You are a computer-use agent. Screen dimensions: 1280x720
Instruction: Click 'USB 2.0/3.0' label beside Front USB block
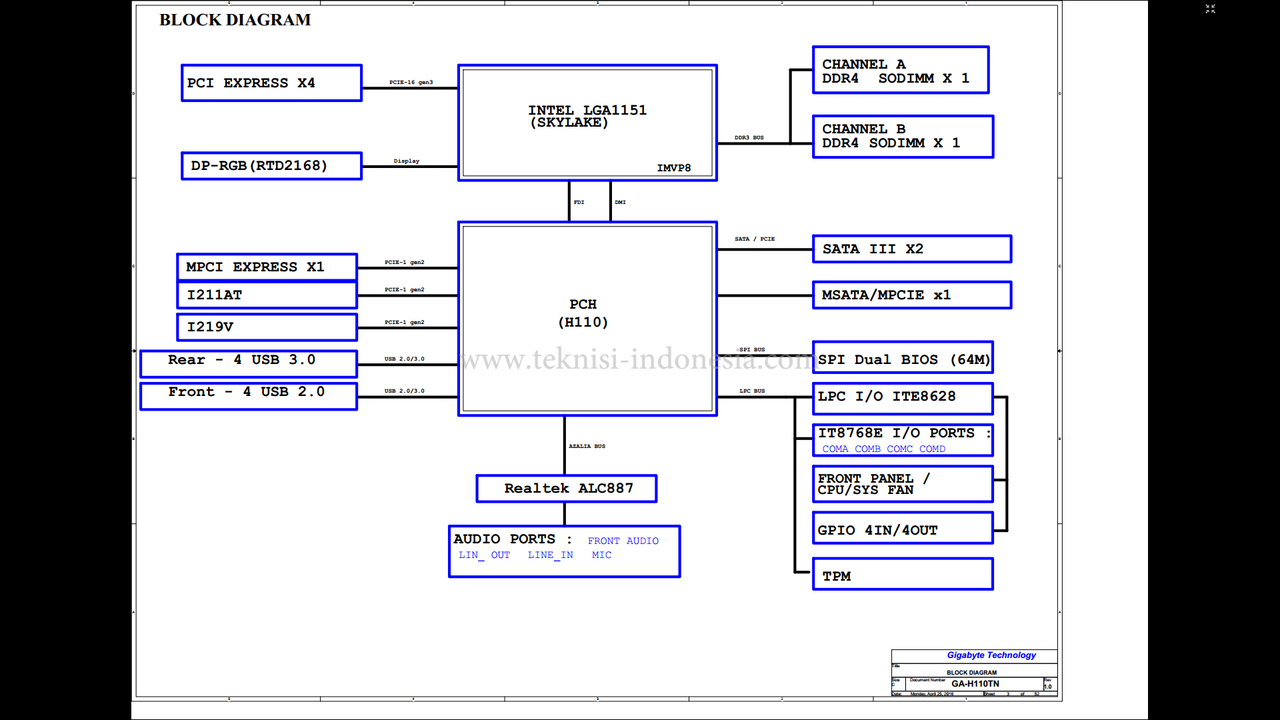tap(404, 391)
